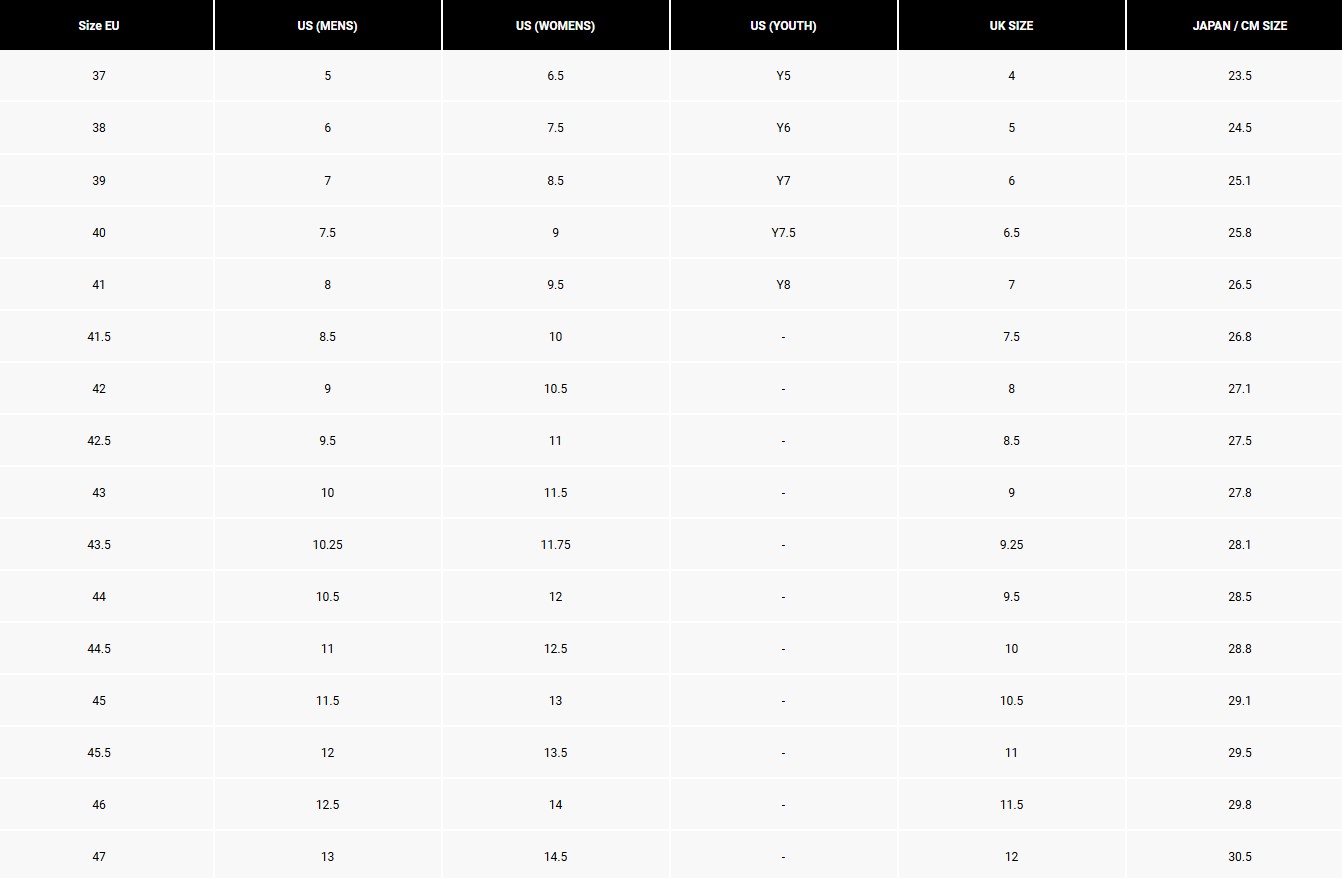Viewport: 1342px width, 878px height.
Task: Select EU size 37 cell
Action: [x=99, y=76]
